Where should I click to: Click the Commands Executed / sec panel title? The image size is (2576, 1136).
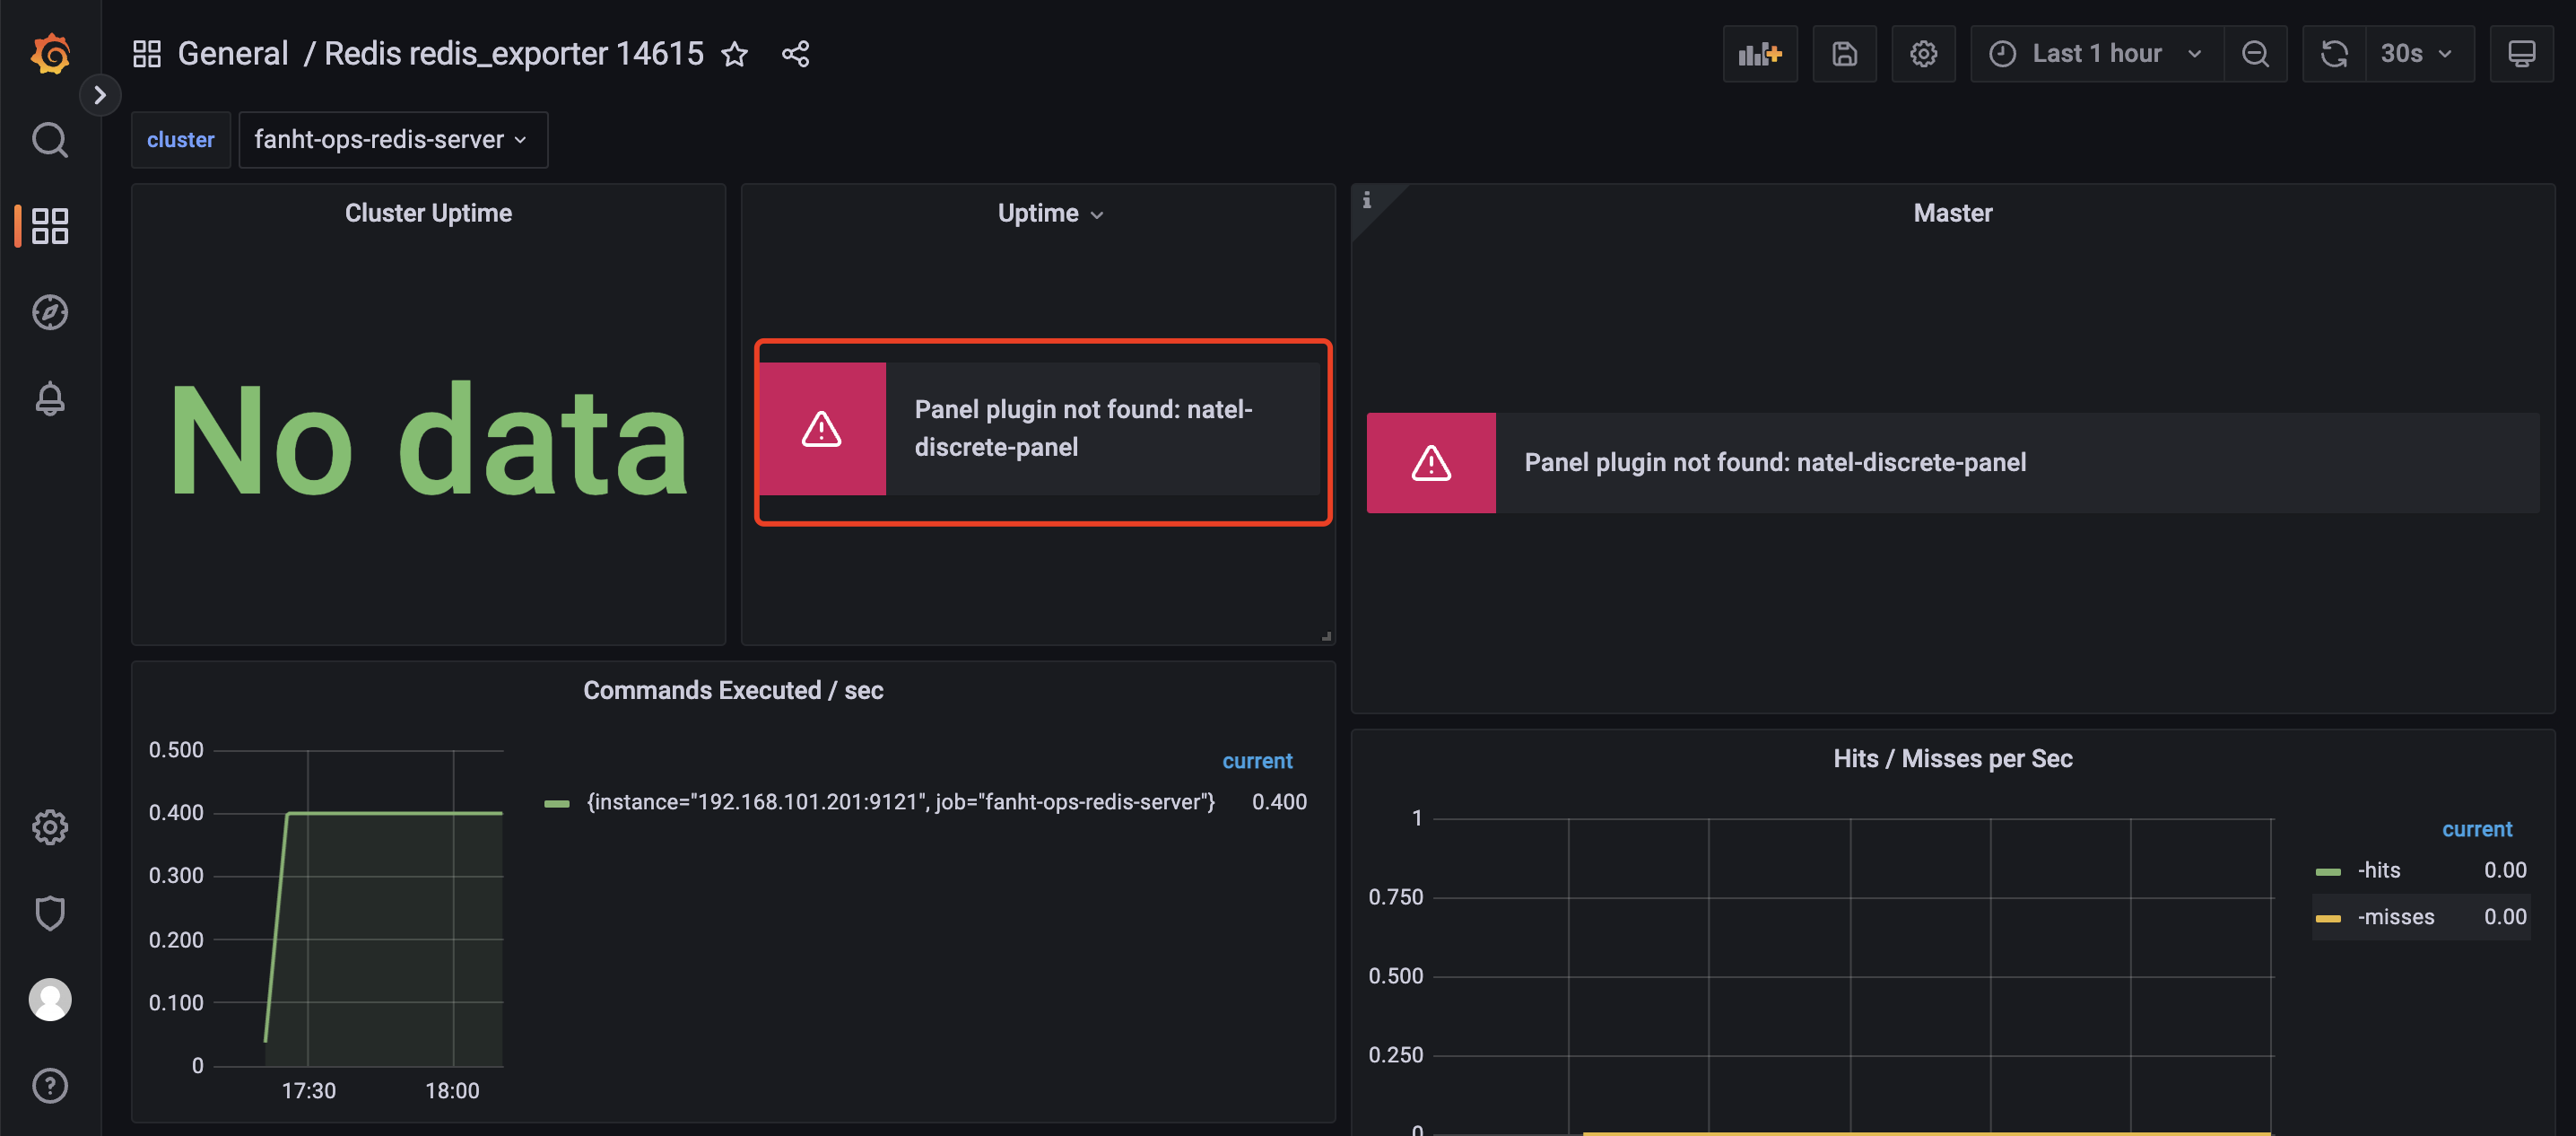tap(733, 690)
